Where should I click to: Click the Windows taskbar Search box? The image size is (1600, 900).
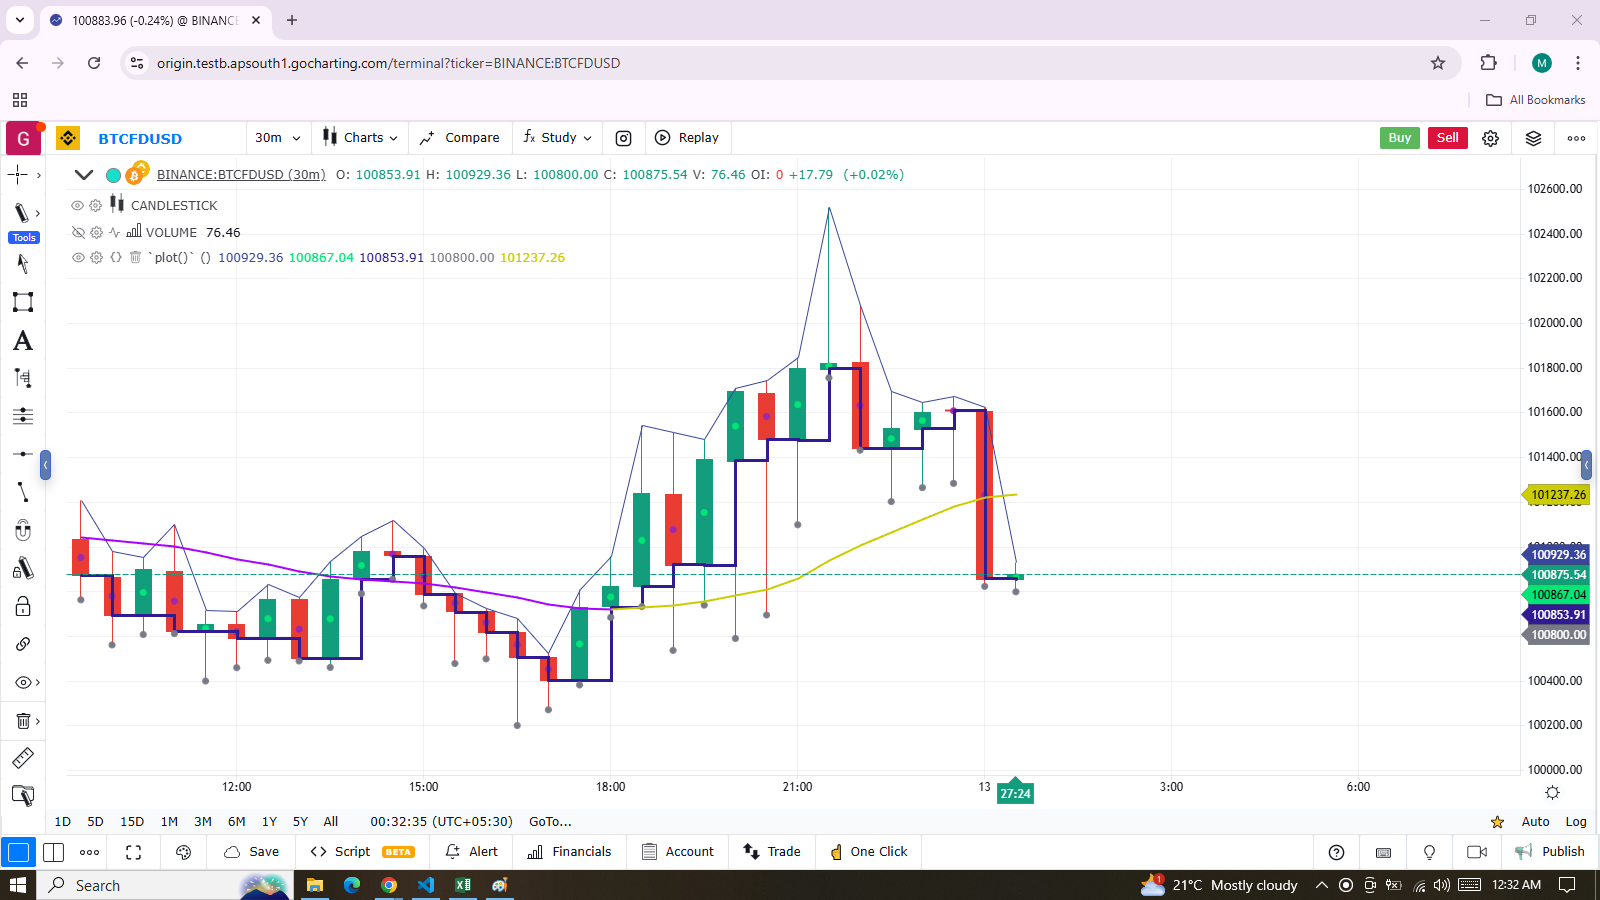(x=140, y=885)
